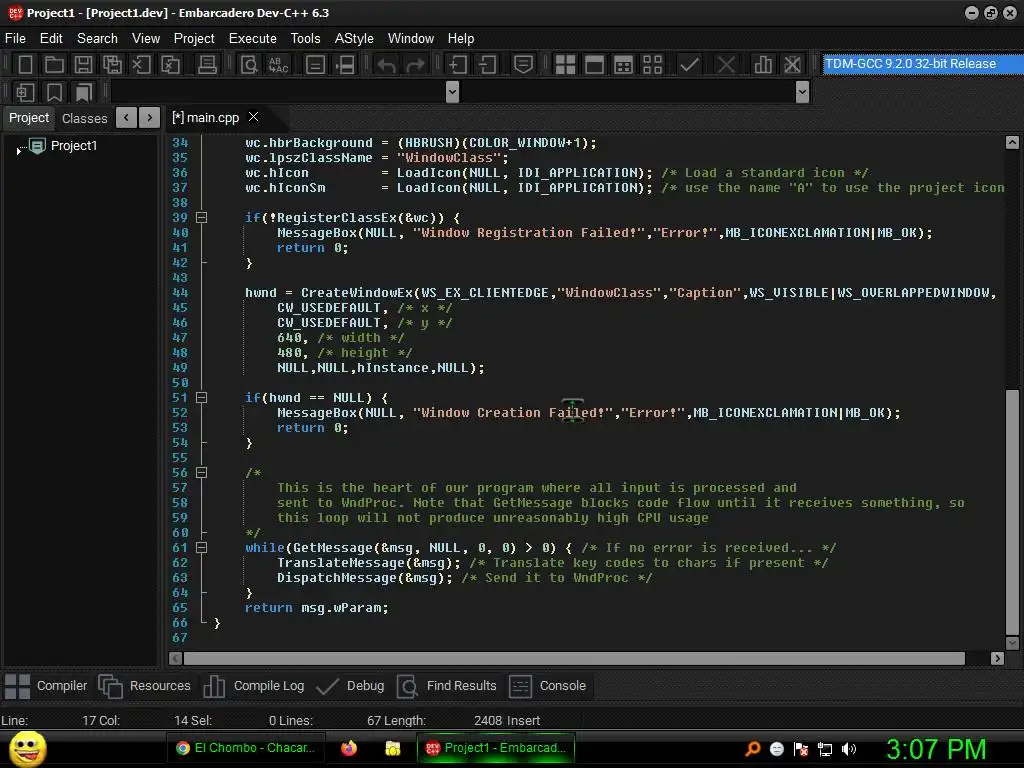Open the AStyle menu

(354, 39)
